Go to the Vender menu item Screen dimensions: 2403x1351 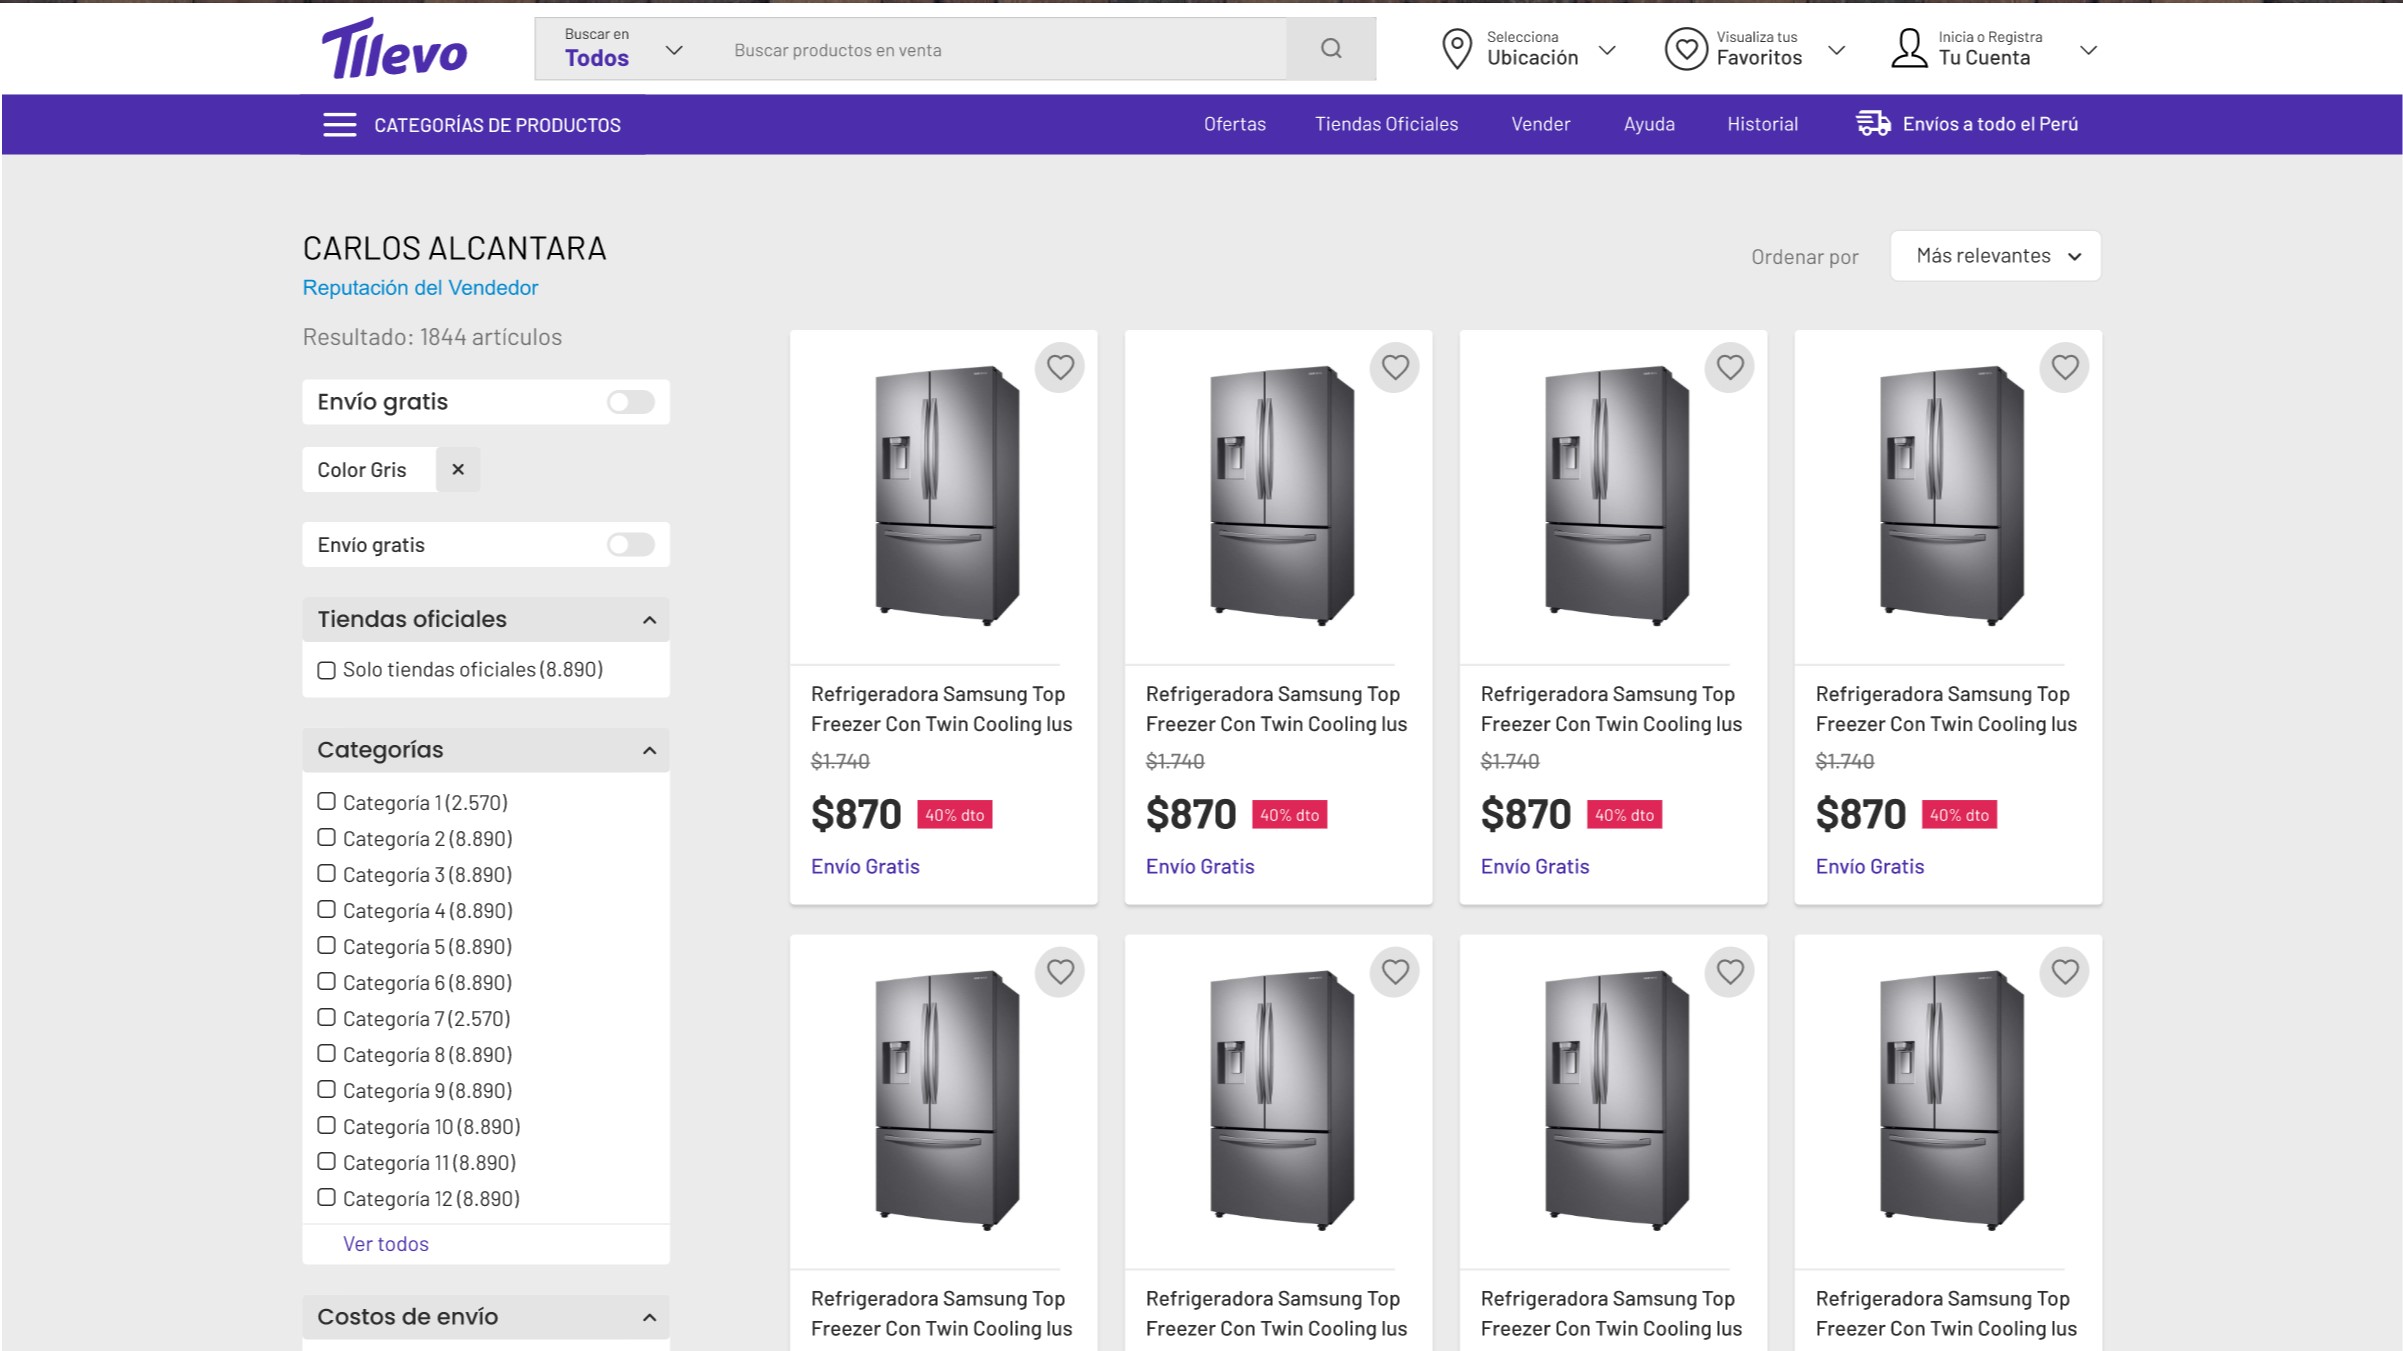pos(1540,124)
